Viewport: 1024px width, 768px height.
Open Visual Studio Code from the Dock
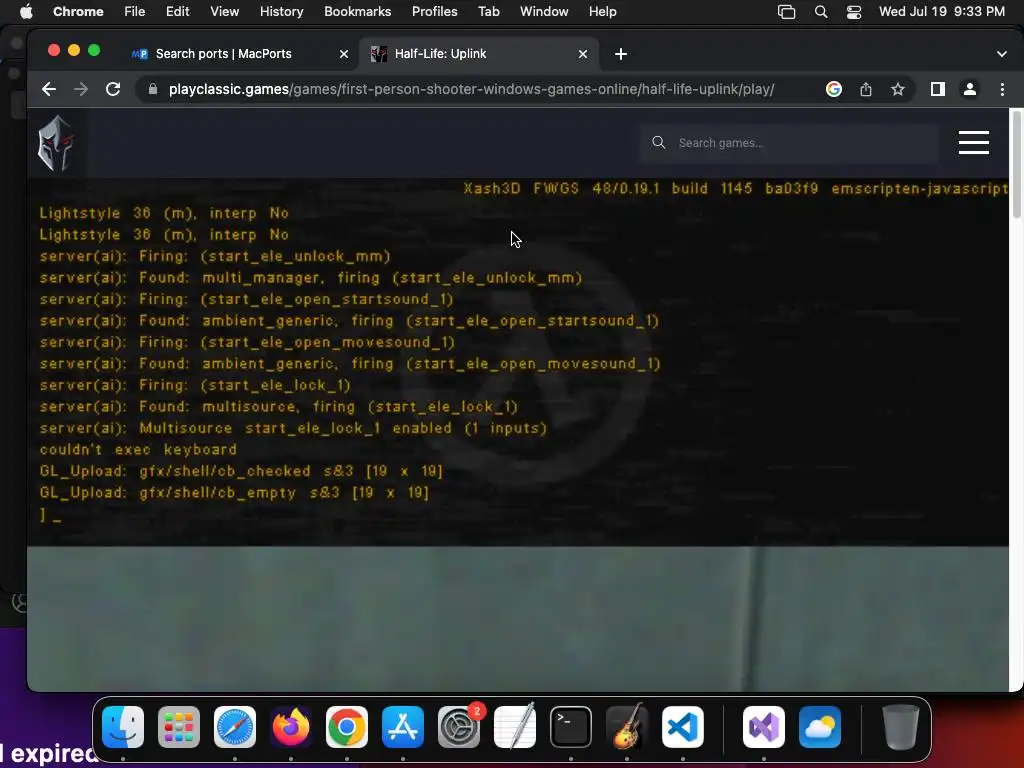pos(682,727)
